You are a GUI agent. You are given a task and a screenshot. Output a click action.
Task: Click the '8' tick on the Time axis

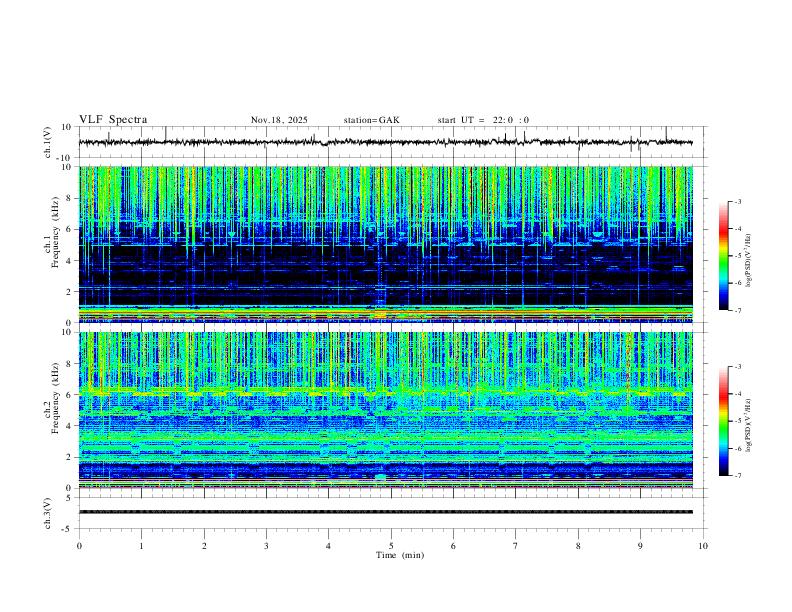(578, 546)
